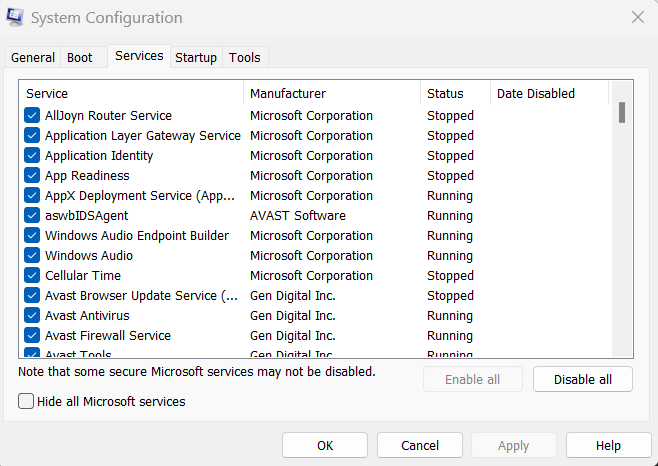The width and height of the screenshot is (658, 466).
Task: Enable Hide all Microsoft services checkbox
Action: (x=26, y=401)
